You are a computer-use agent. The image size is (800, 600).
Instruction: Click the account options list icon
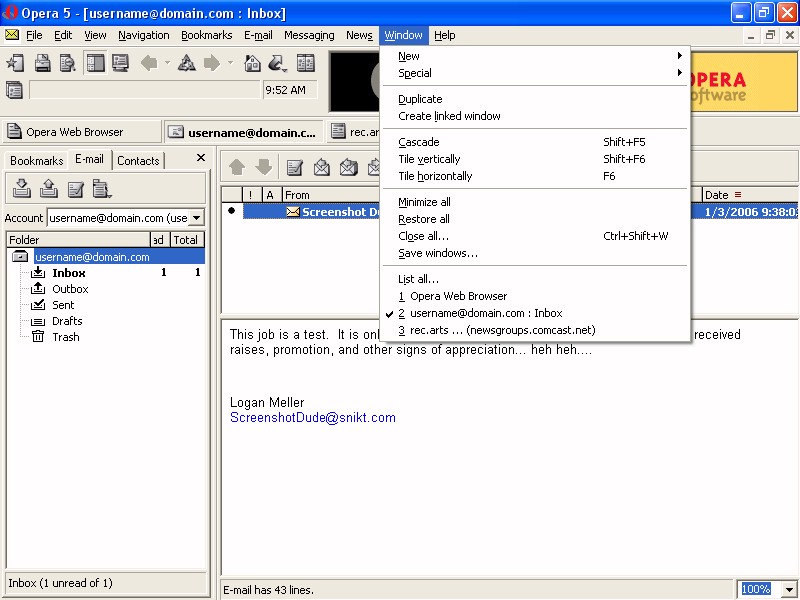(102, 188)
